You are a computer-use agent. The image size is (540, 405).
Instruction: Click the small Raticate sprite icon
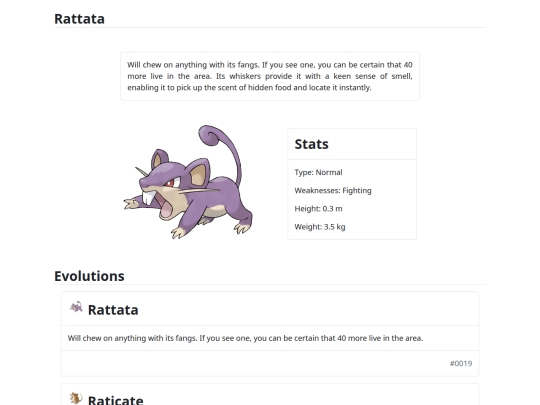pos(76,398)
